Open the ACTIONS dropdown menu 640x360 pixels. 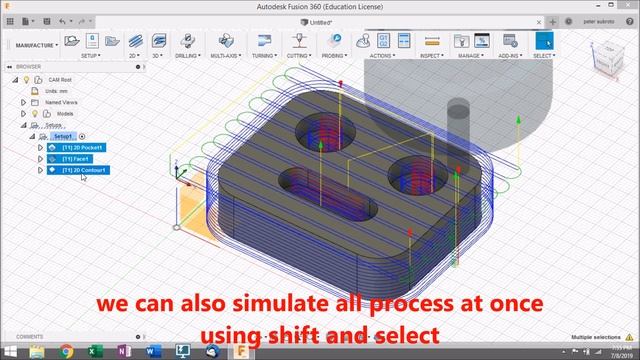[382, 56]
